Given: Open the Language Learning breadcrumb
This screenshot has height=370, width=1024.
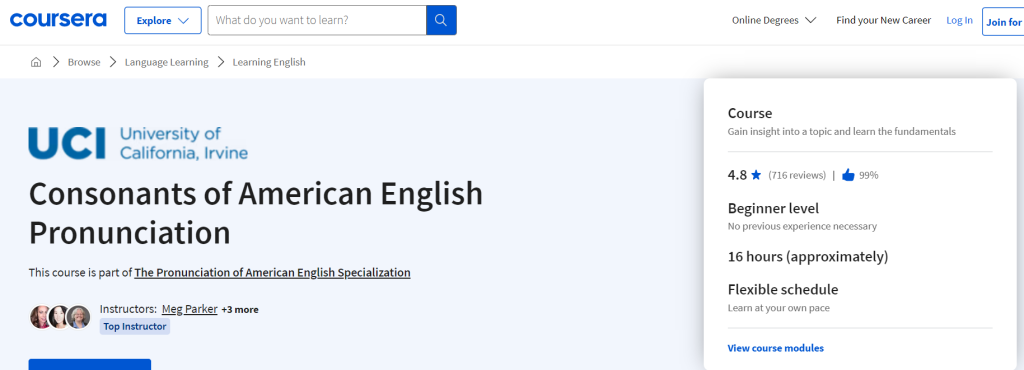Looking at the screenshot, I should tap(167, 62).
